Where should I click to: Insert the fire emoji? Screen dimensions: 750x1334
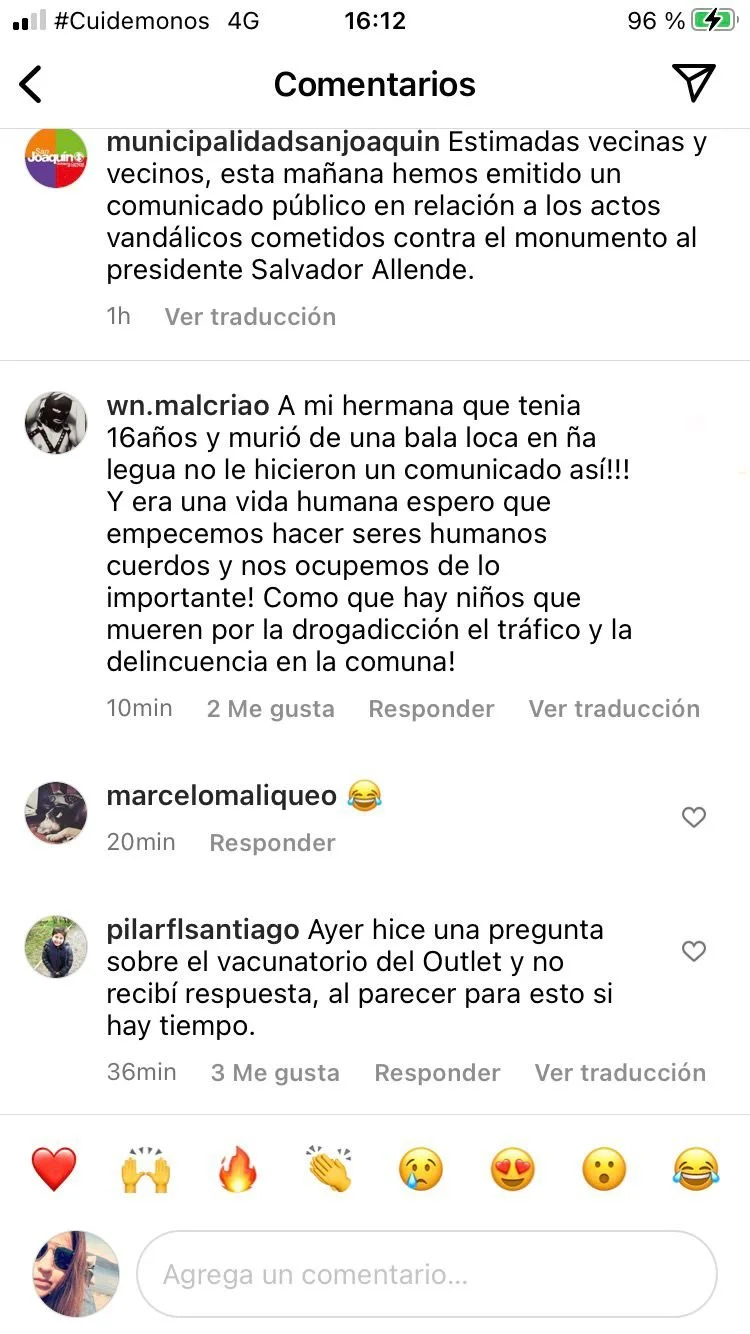click(x=238, y=1168)
